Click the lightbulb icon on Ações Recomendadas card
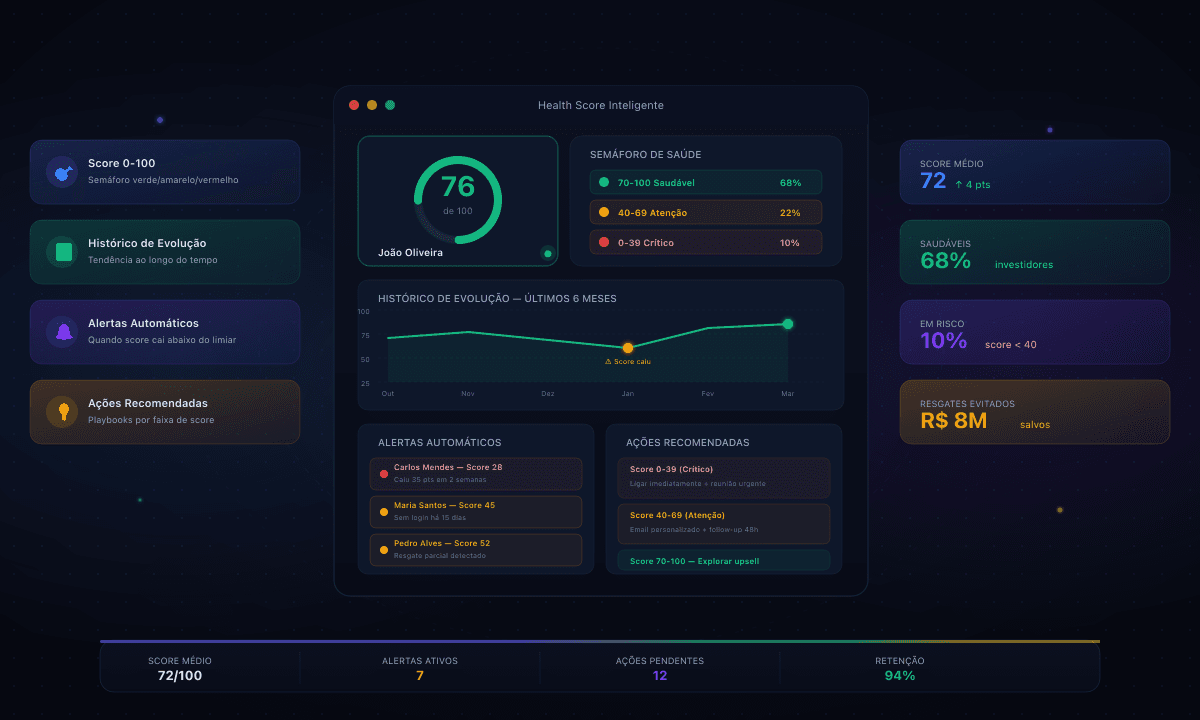 [62, 411]
